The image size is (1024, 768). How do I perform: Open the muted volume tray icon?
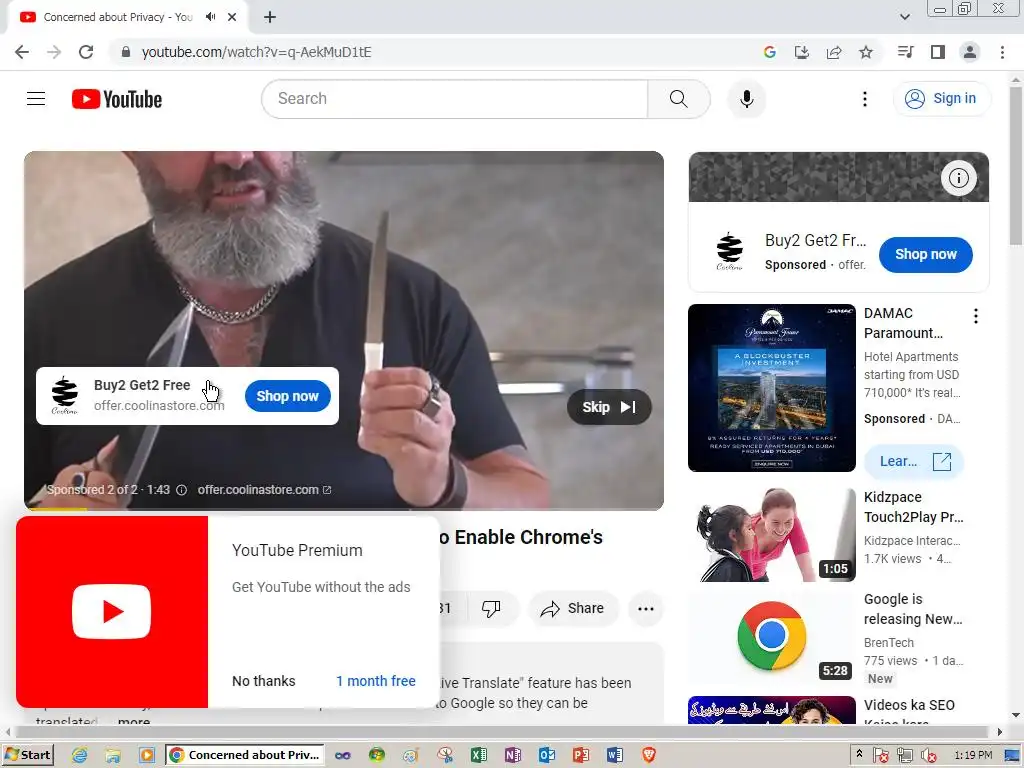(927, 756)
